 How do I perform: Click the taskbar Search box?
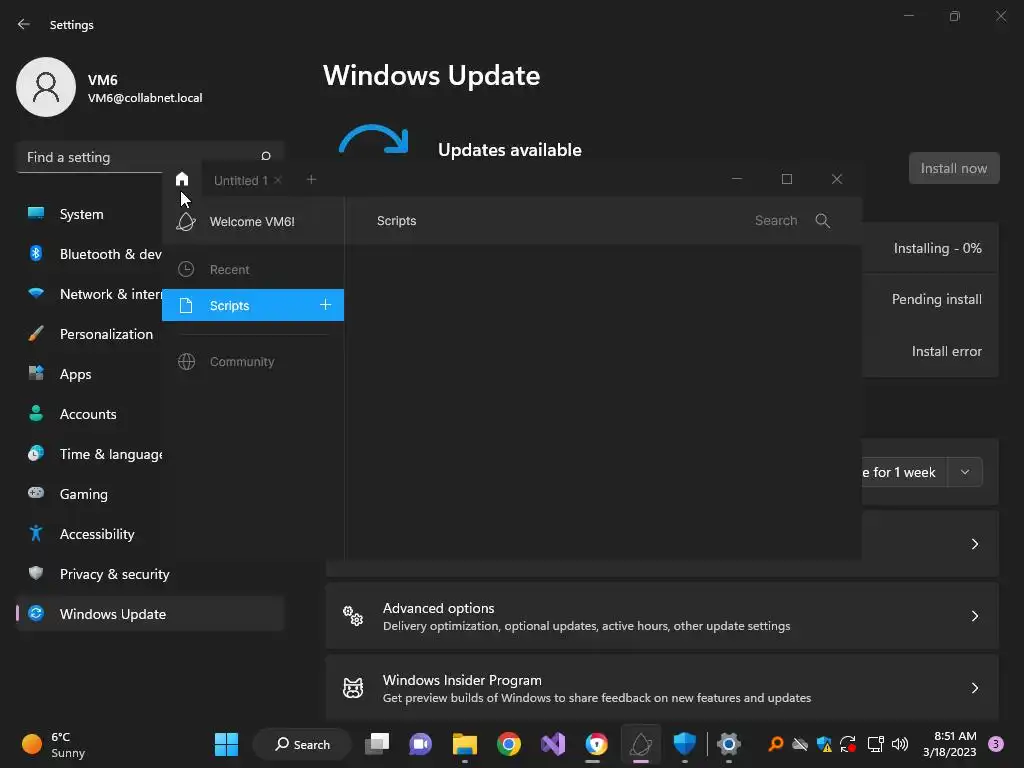click(302, 744)
